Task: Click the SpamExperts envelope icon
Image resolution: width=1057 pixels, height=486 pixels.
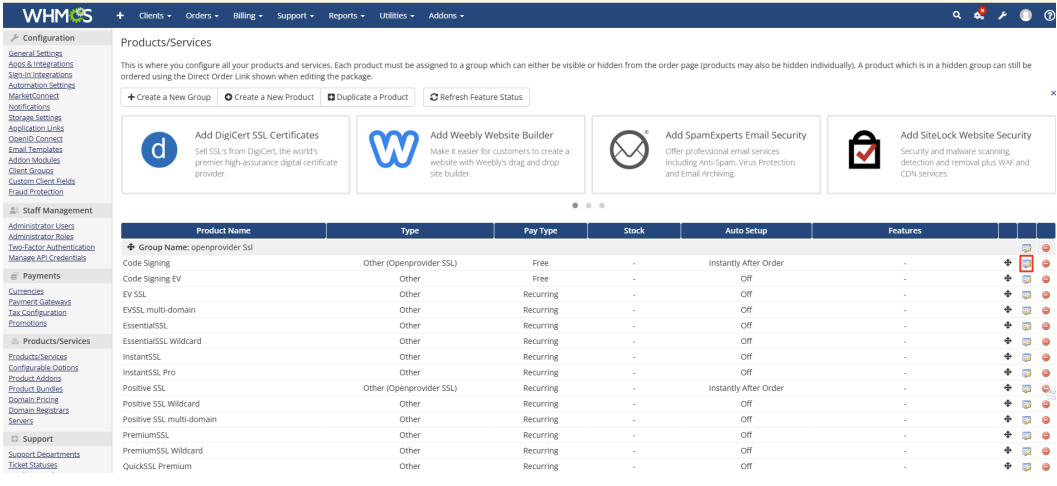Action: (x=629, y=150)
